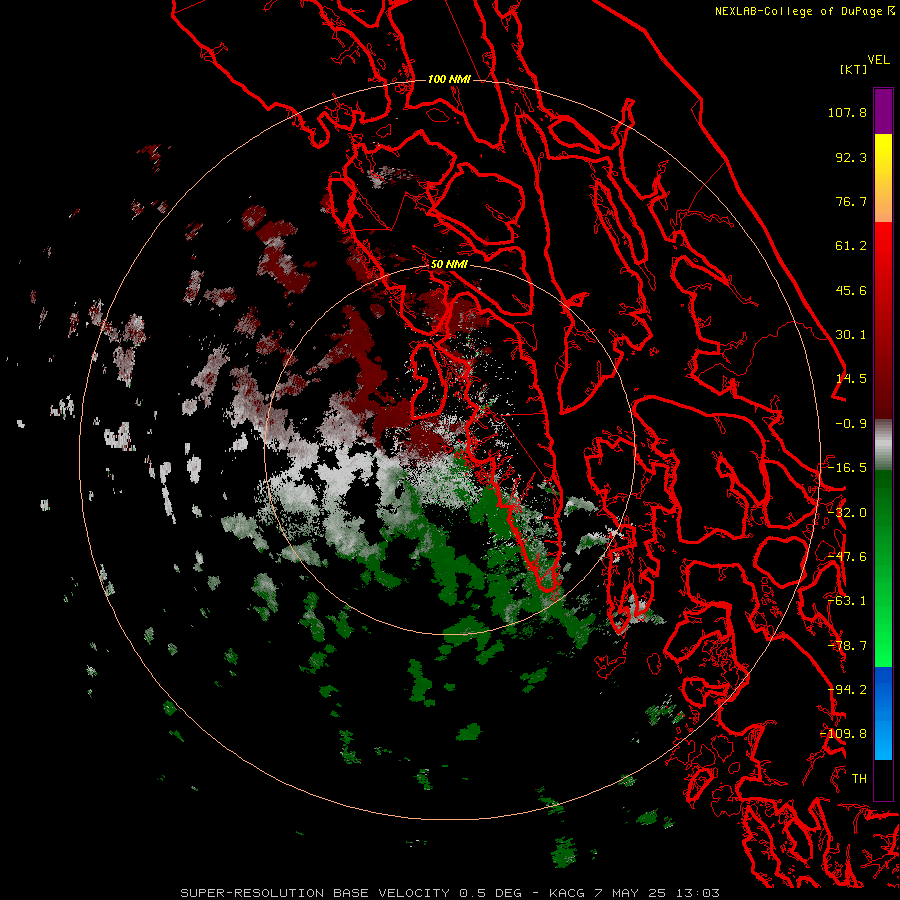Click the Super-Resolution Base Velocity caption

tap(449, 893)
